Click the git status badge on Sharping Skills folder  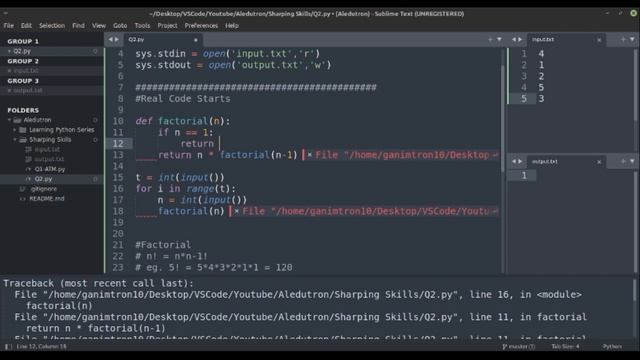(95, 140)
